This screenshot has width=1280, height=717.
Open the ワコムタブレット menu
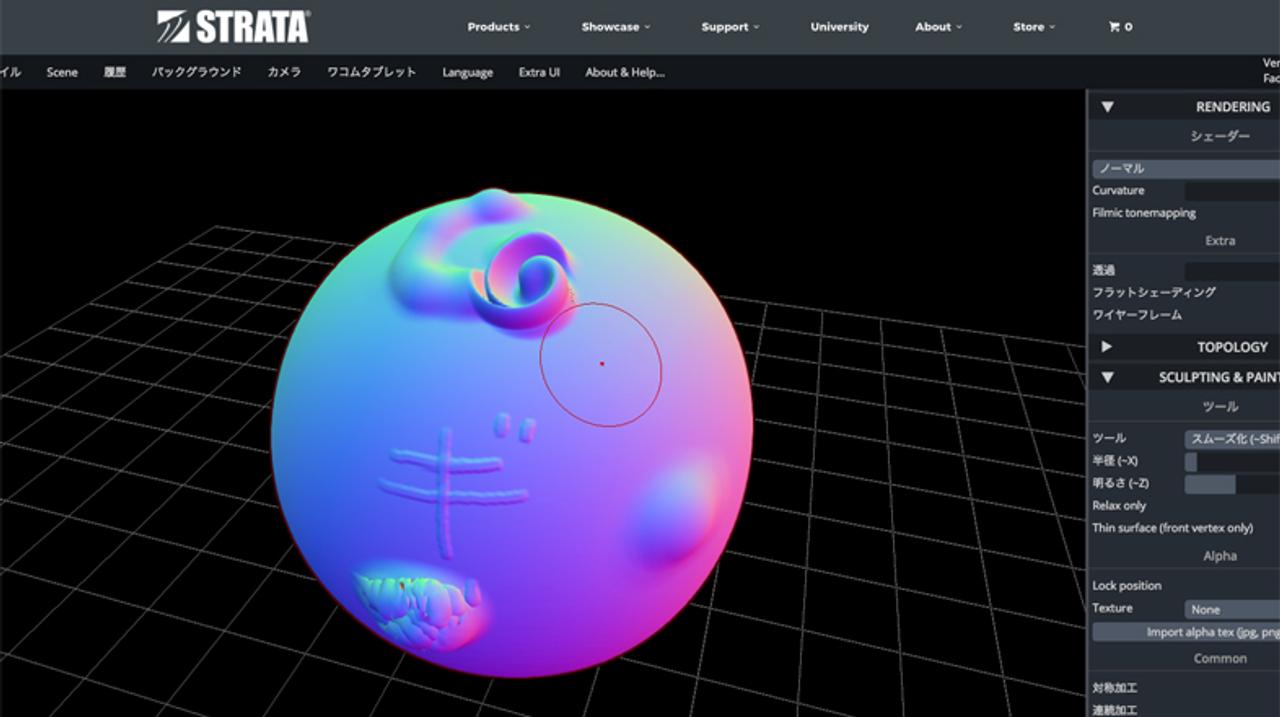pyautogui.click(x=371, y=72)
